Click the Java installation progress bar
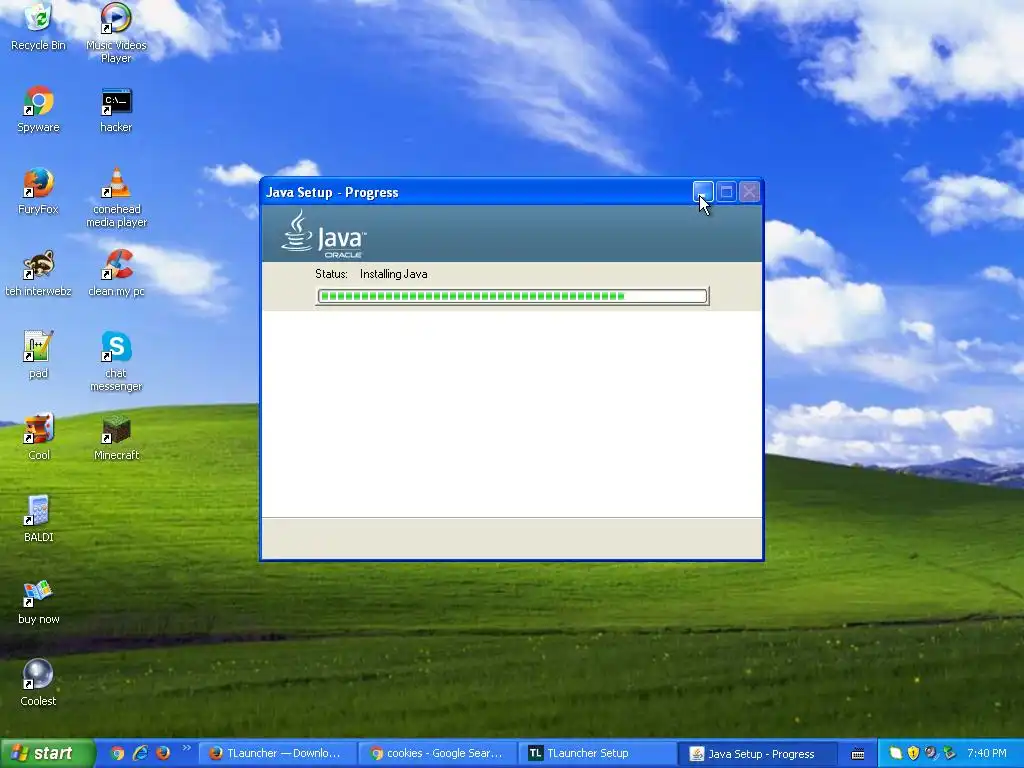The width and height of the screenshot is (1024, 768). click(512, 296)
